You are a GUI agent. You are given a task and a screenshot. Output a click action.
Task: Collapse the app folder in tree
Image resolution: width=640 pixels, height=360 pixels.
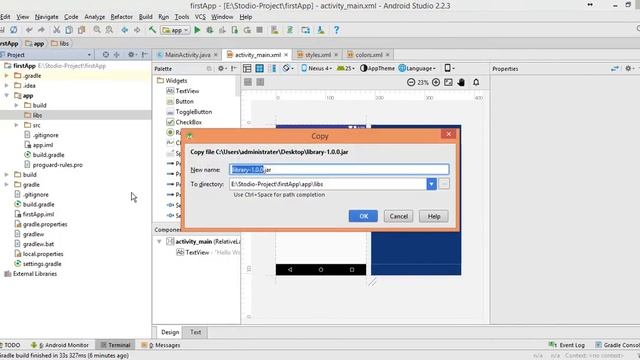point(7,96)
